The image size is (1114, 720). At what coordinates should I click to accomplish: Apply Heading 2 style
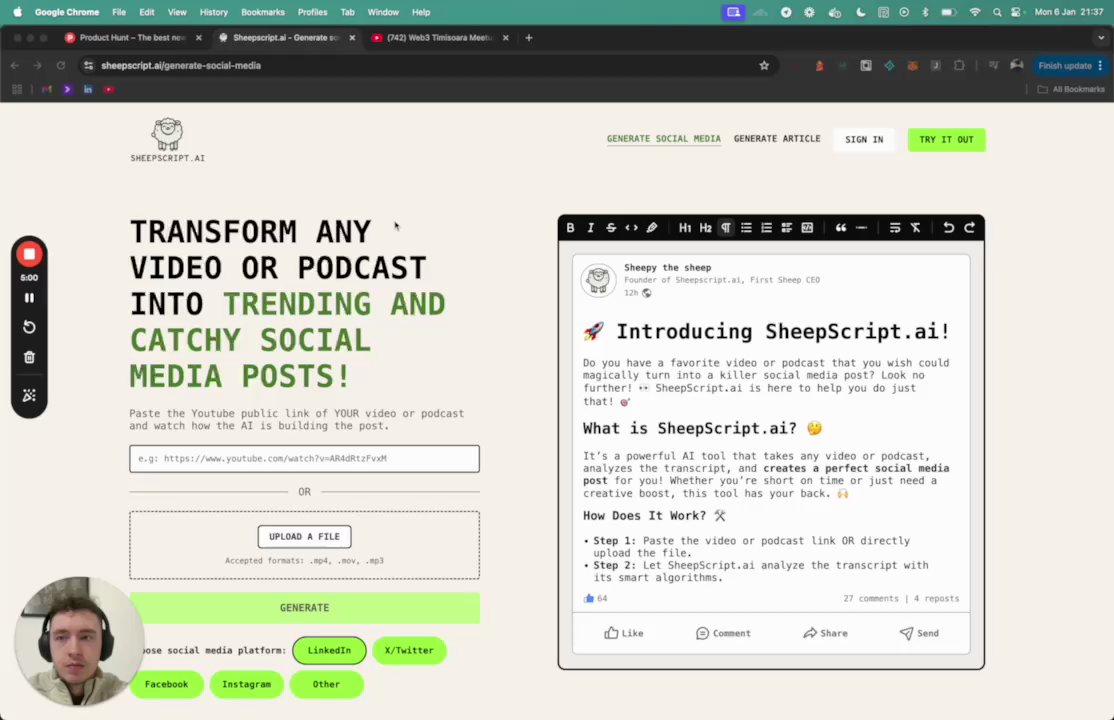click(x=705, y=227)
